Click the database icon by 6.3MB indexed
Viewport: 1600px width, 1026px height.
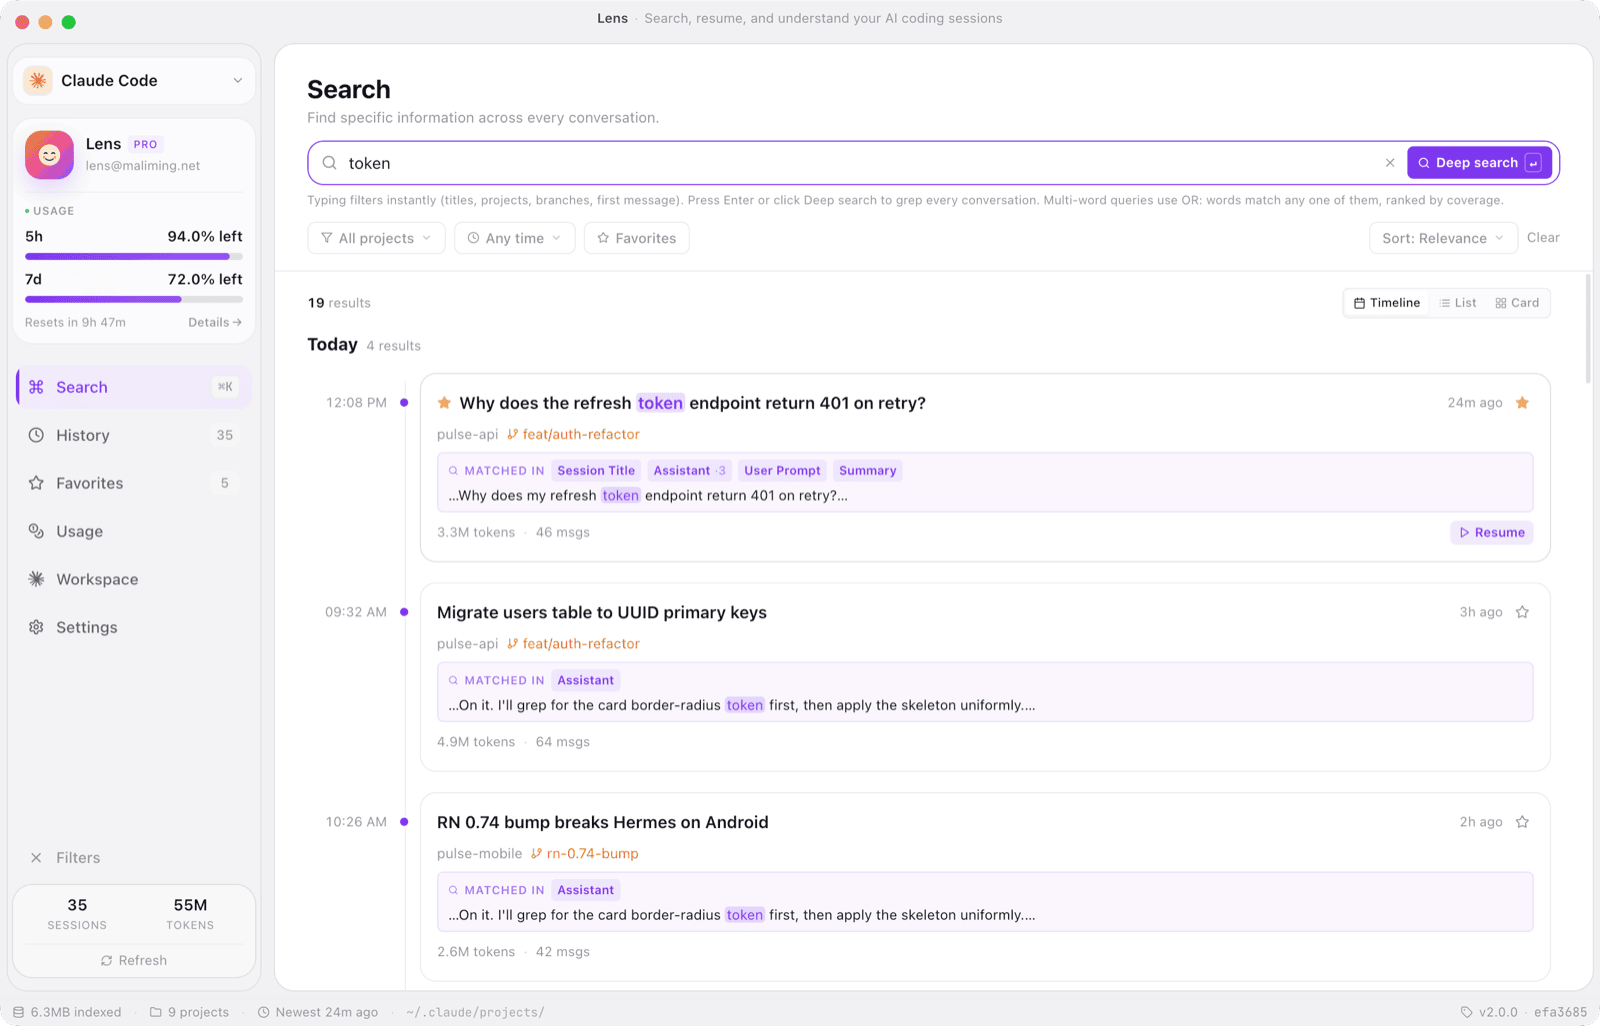point(18,1012)
